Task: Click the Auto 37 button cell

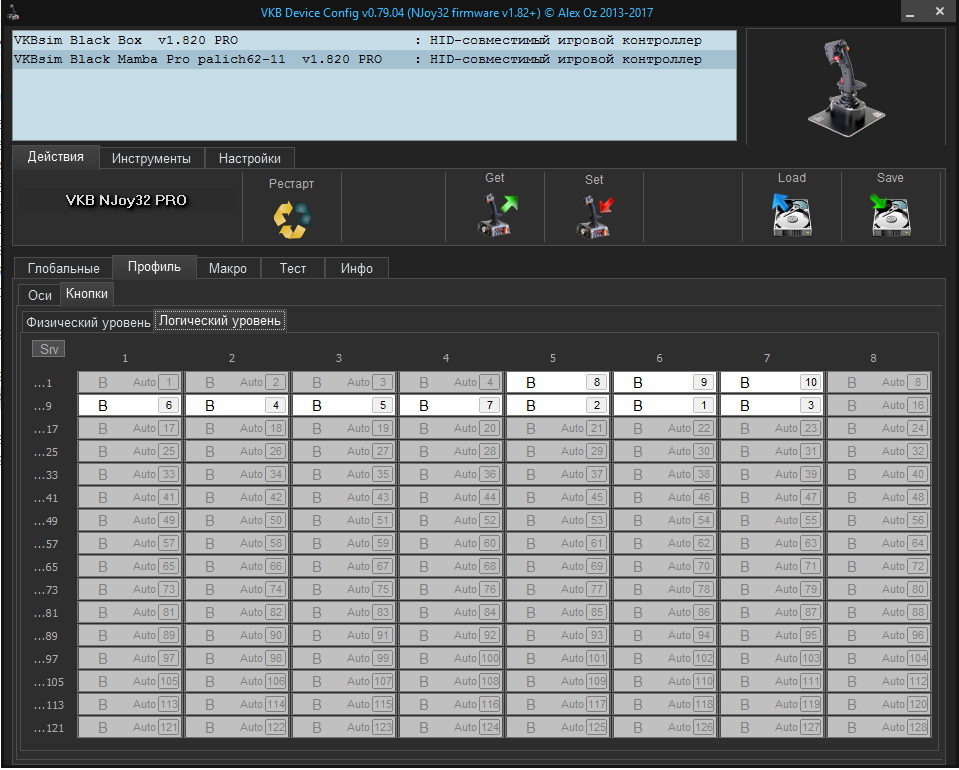Action: coord(558,474)
